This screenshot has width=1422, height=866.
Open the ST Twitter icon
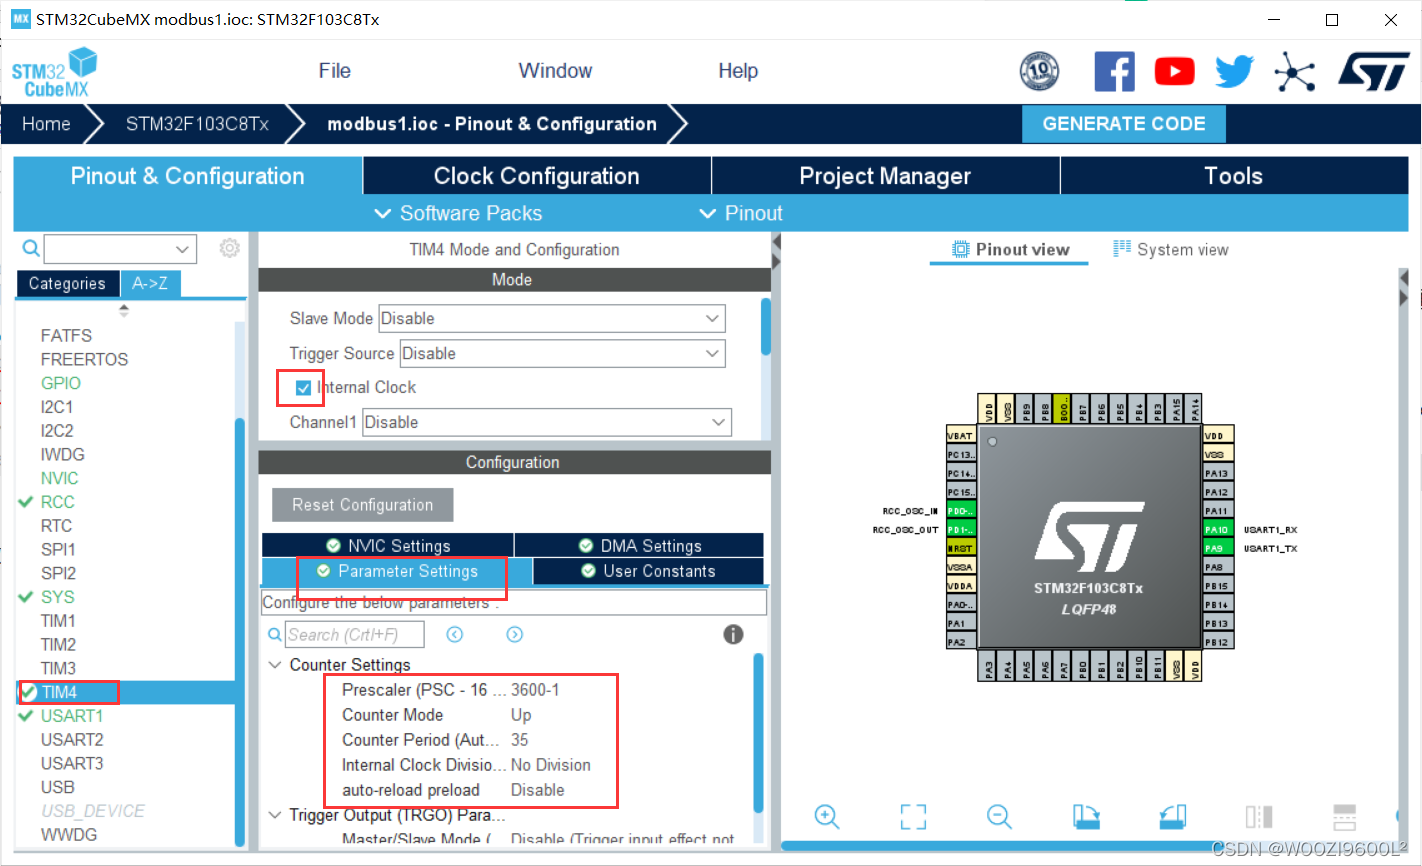tap(1234, 71)
